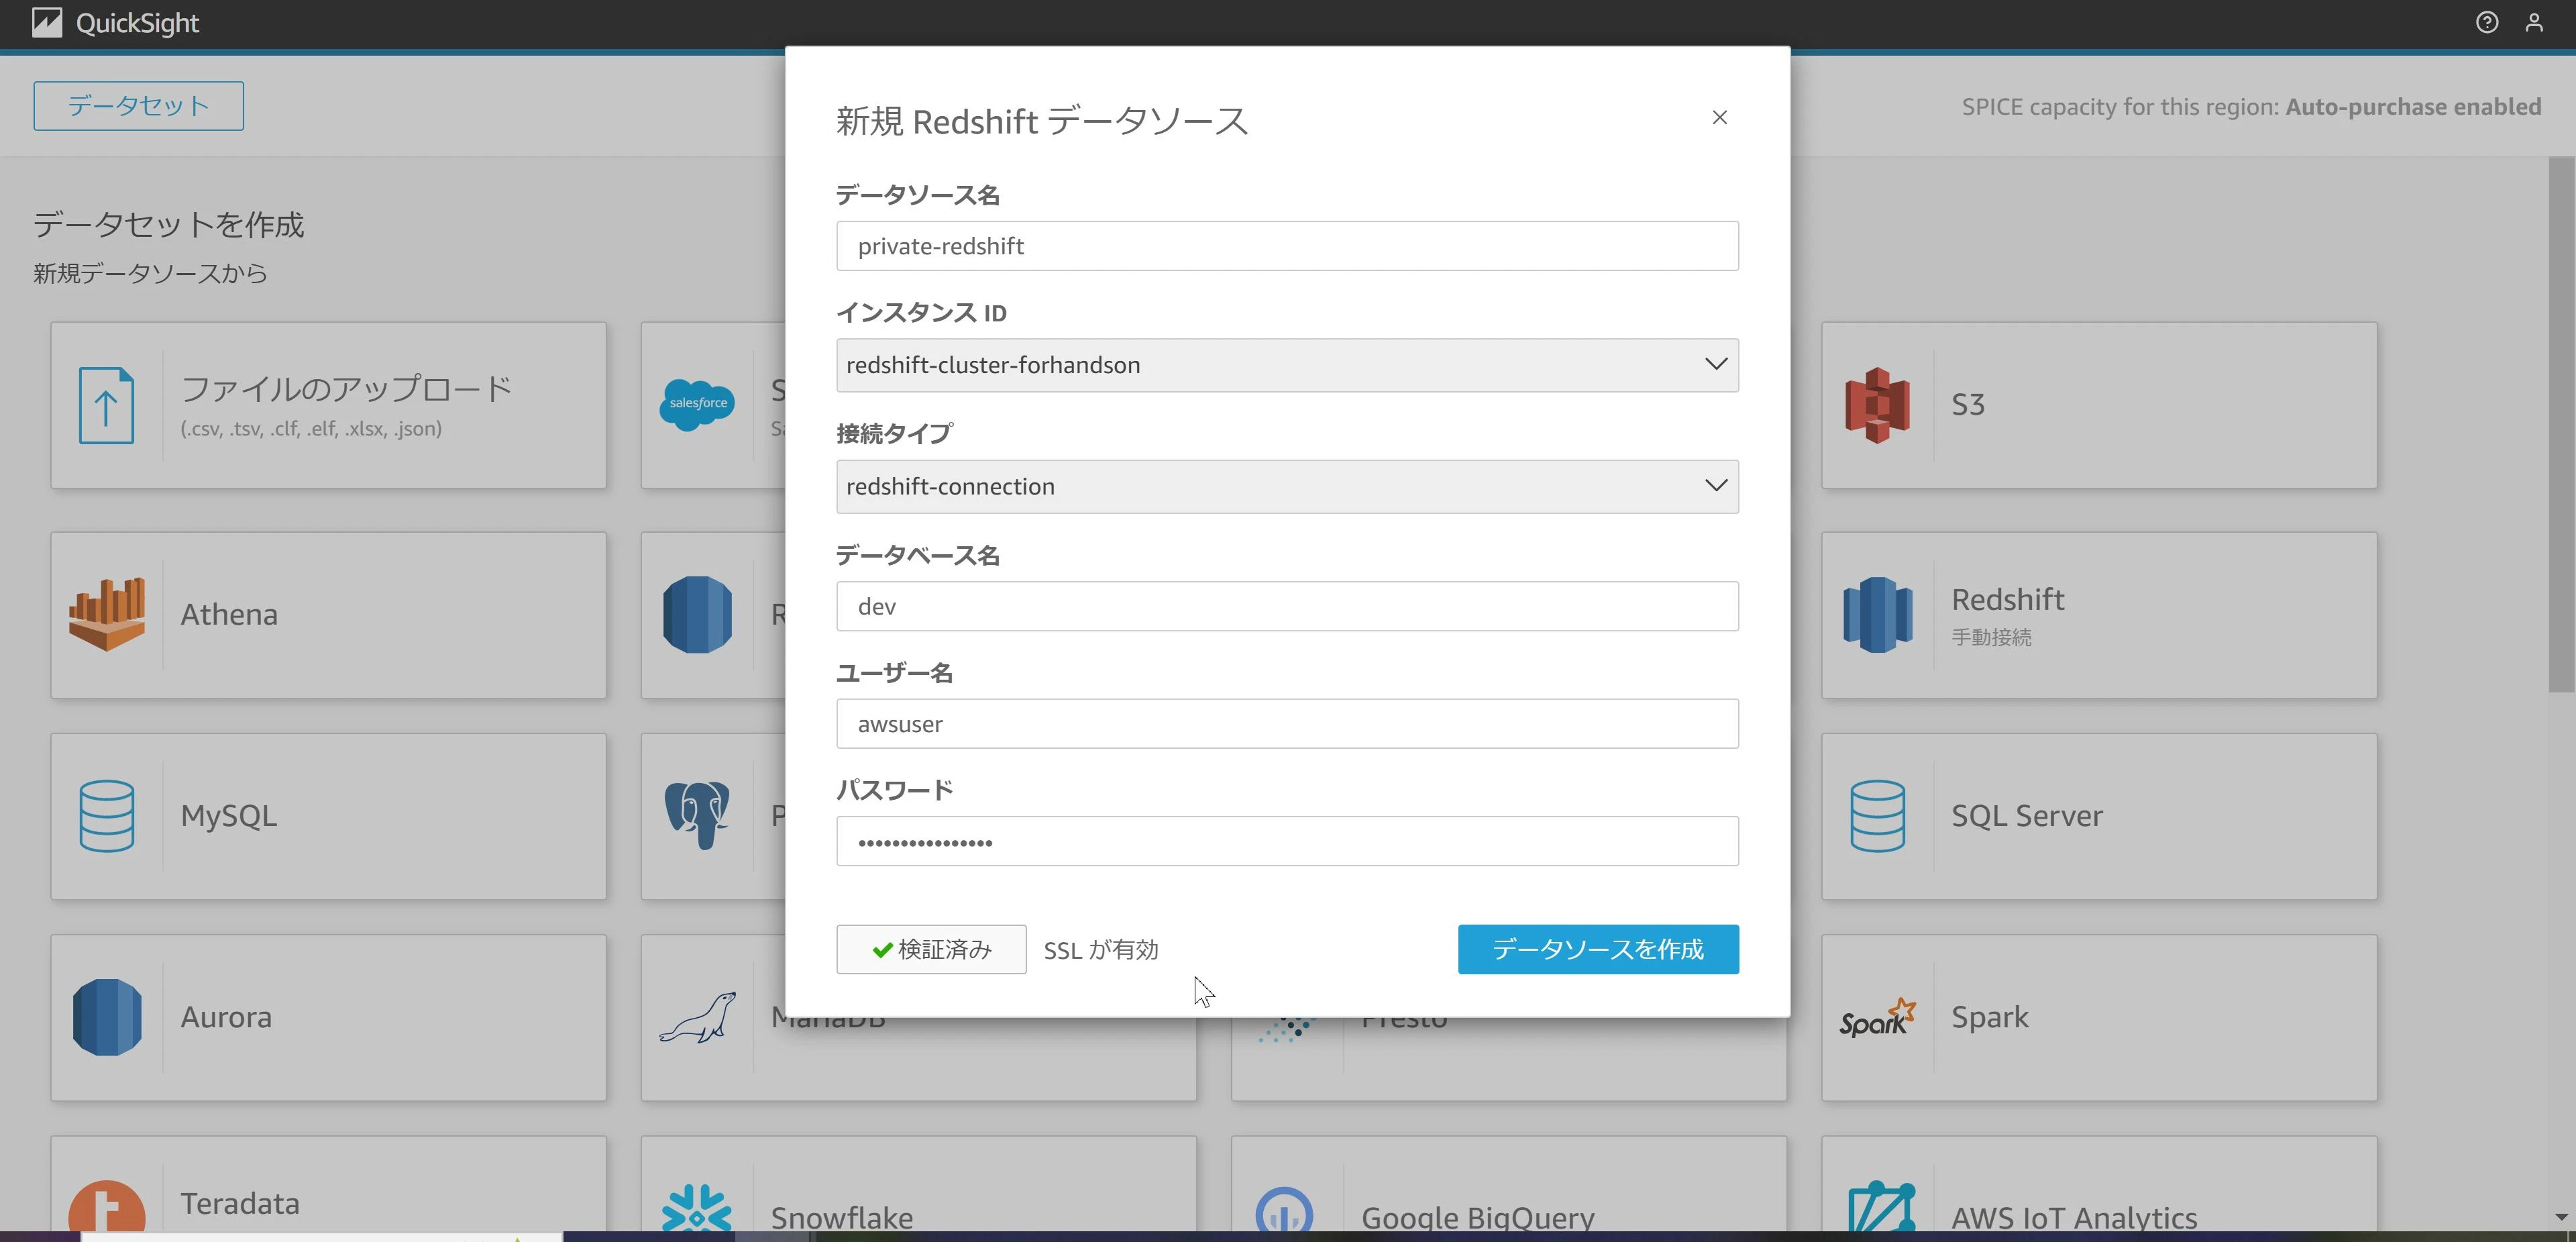2576x1242 pixels.
Task: Select the Athena data source icon
Action: click(106, 614)
